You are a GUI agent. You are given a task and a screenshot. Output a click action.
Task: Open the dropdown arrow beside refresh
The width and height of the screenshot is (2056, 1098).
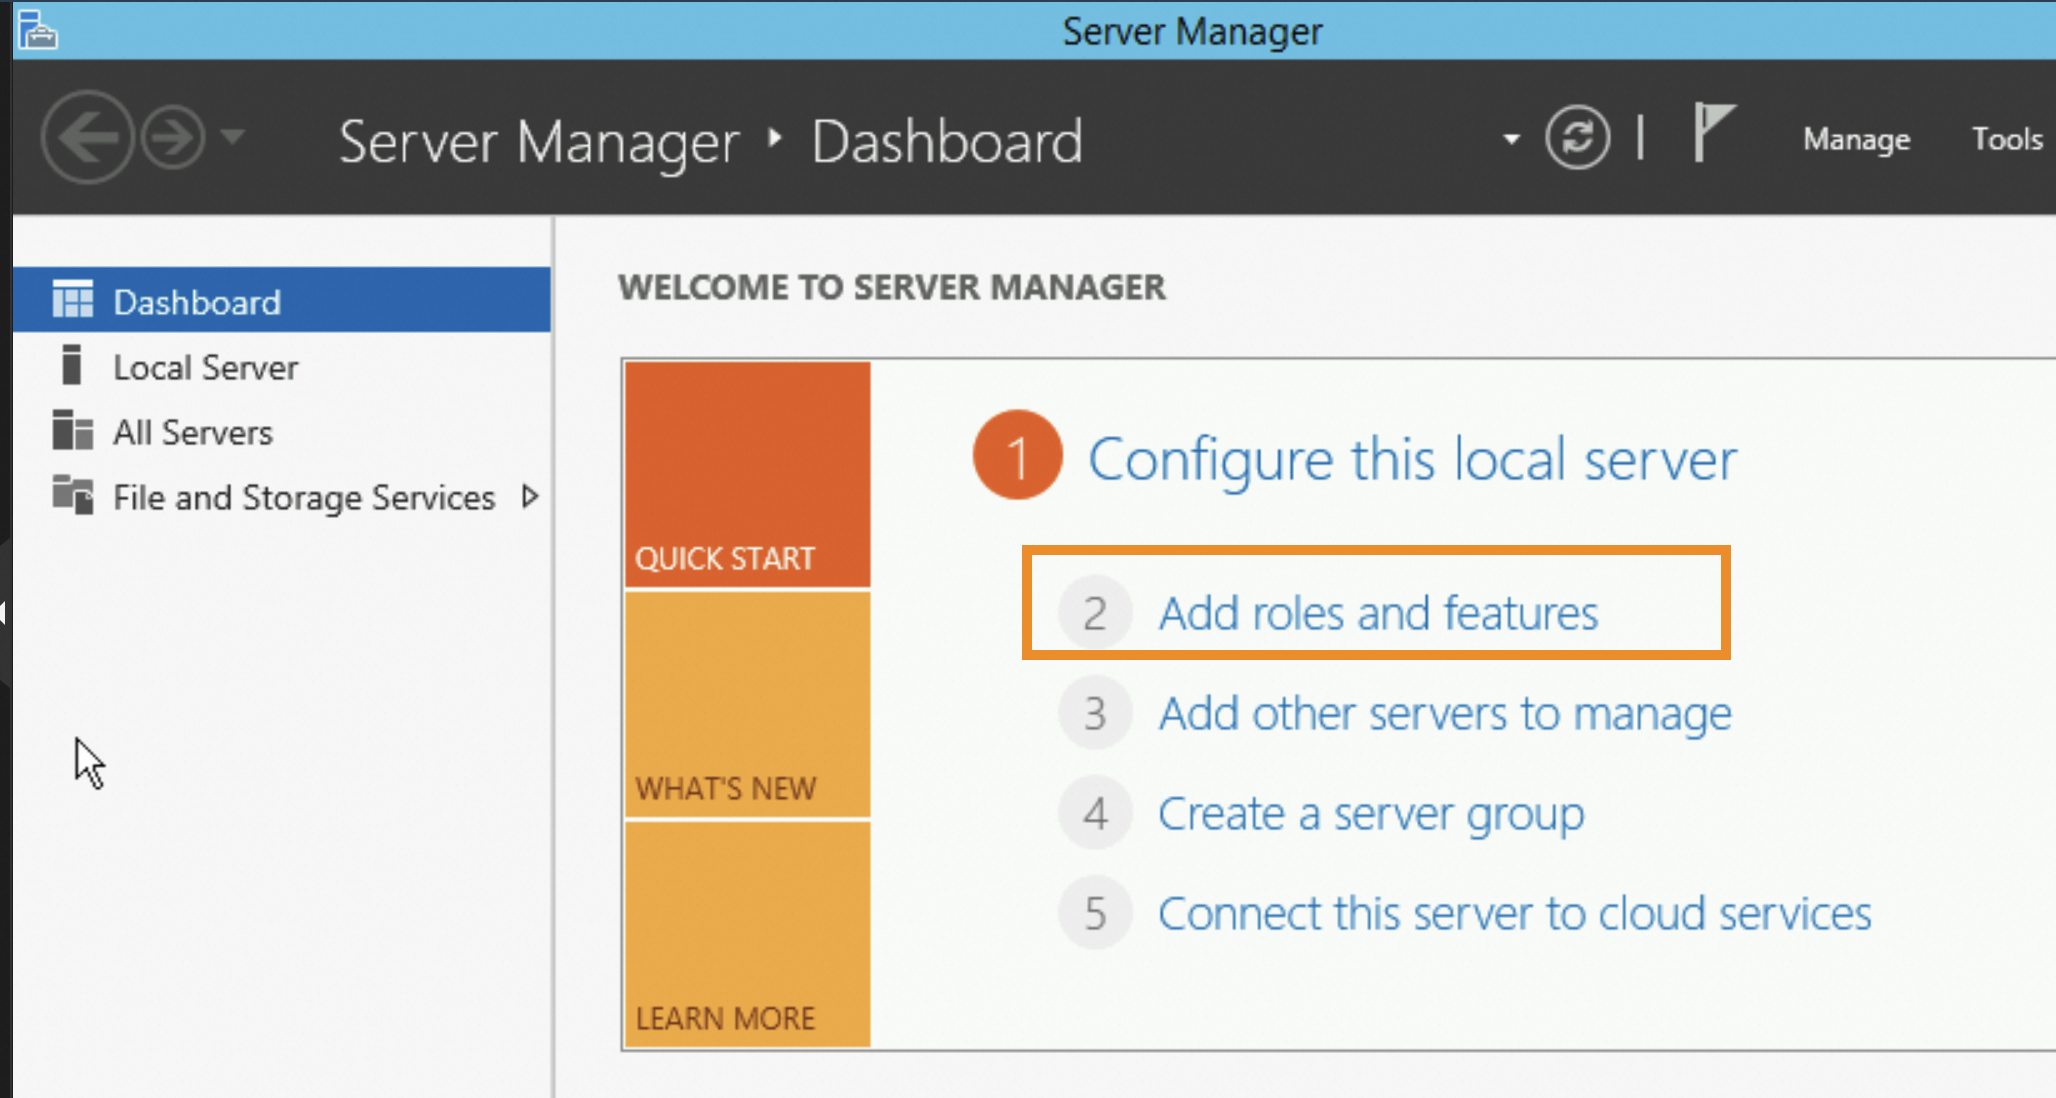click(1511, 139)
